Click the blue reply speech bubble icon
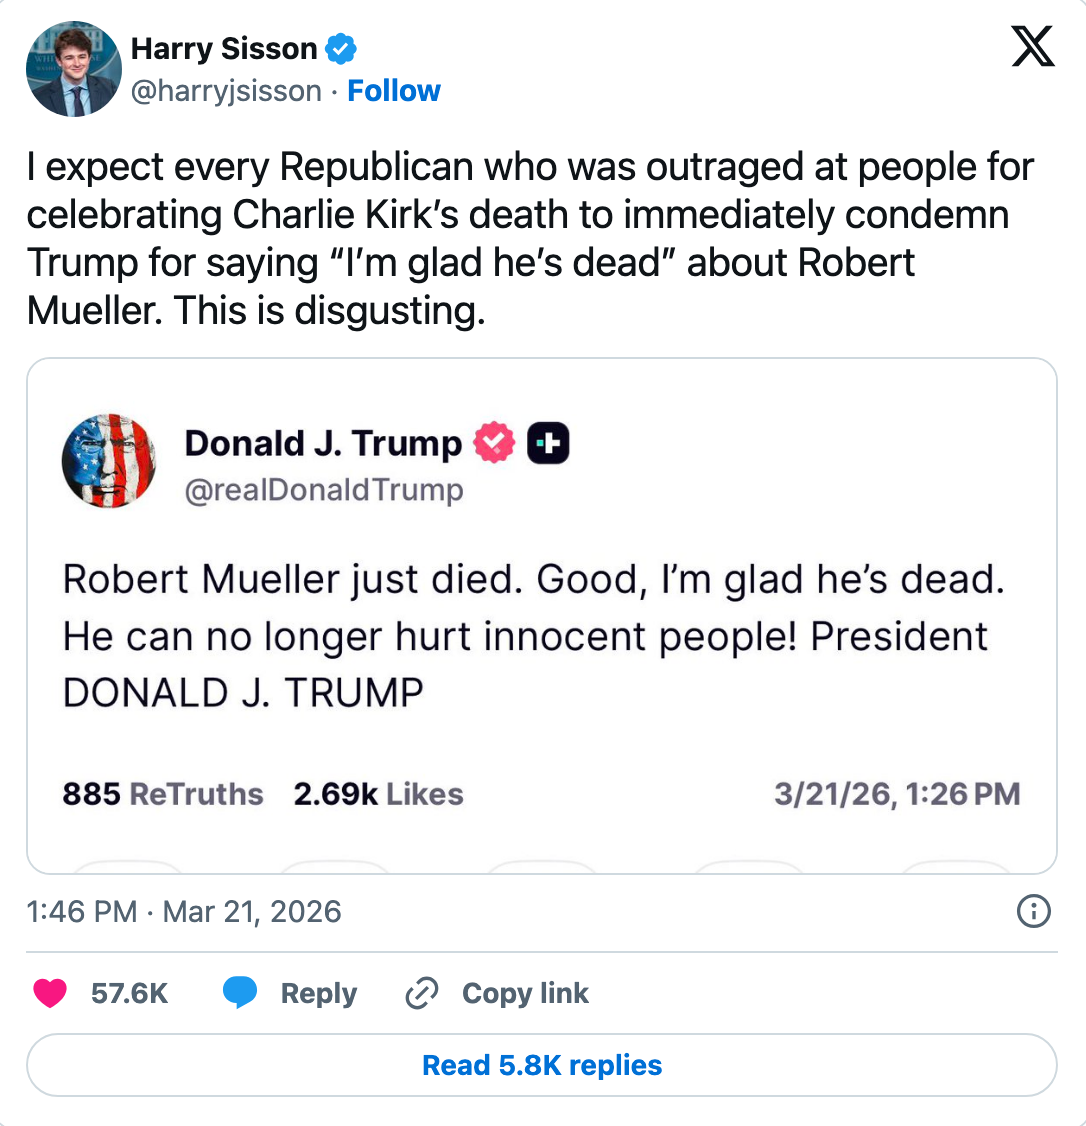Image resolution: width=1086 pixels, height=1126 pixels. 240,993
